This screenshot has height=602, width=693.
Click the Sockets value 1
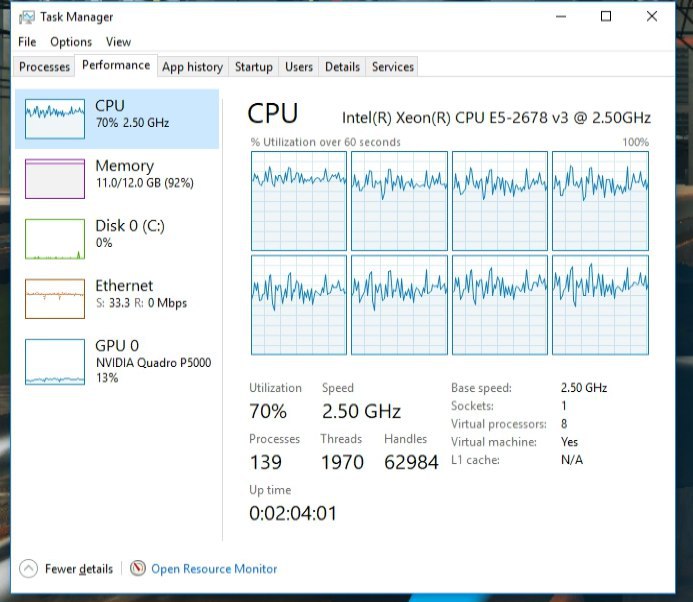(564, 406)
